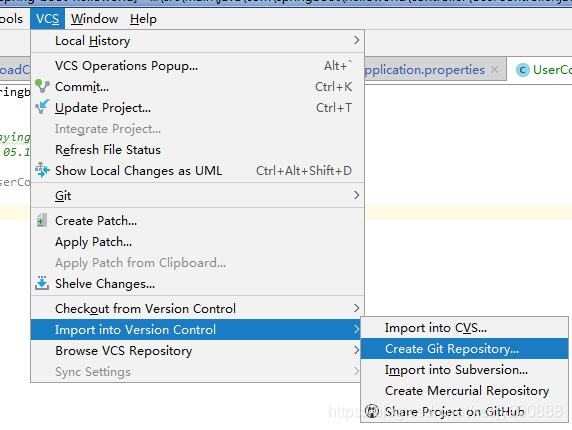Open the Window menu
572x430 pixels.
(94, 19)
